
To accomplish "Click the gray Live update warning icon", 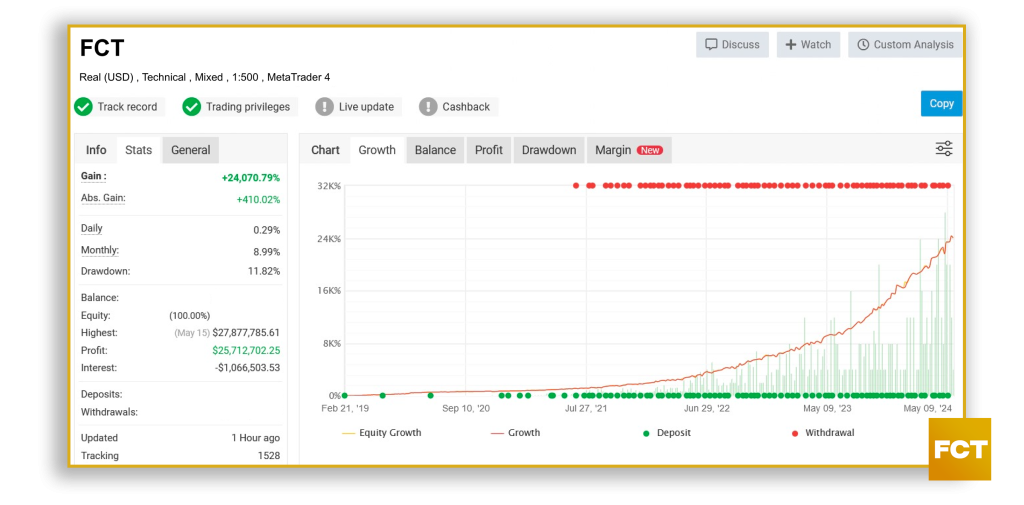I will tap(324, 107).
